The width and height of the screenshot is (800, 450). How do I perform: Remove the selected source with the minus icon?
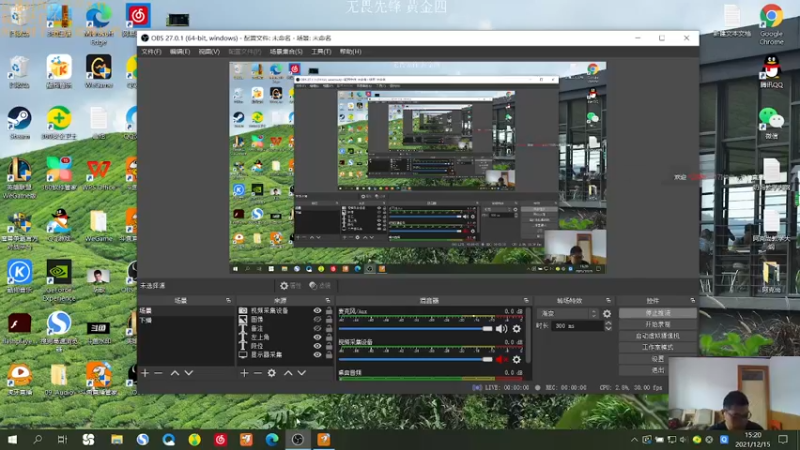click(258, 373)
